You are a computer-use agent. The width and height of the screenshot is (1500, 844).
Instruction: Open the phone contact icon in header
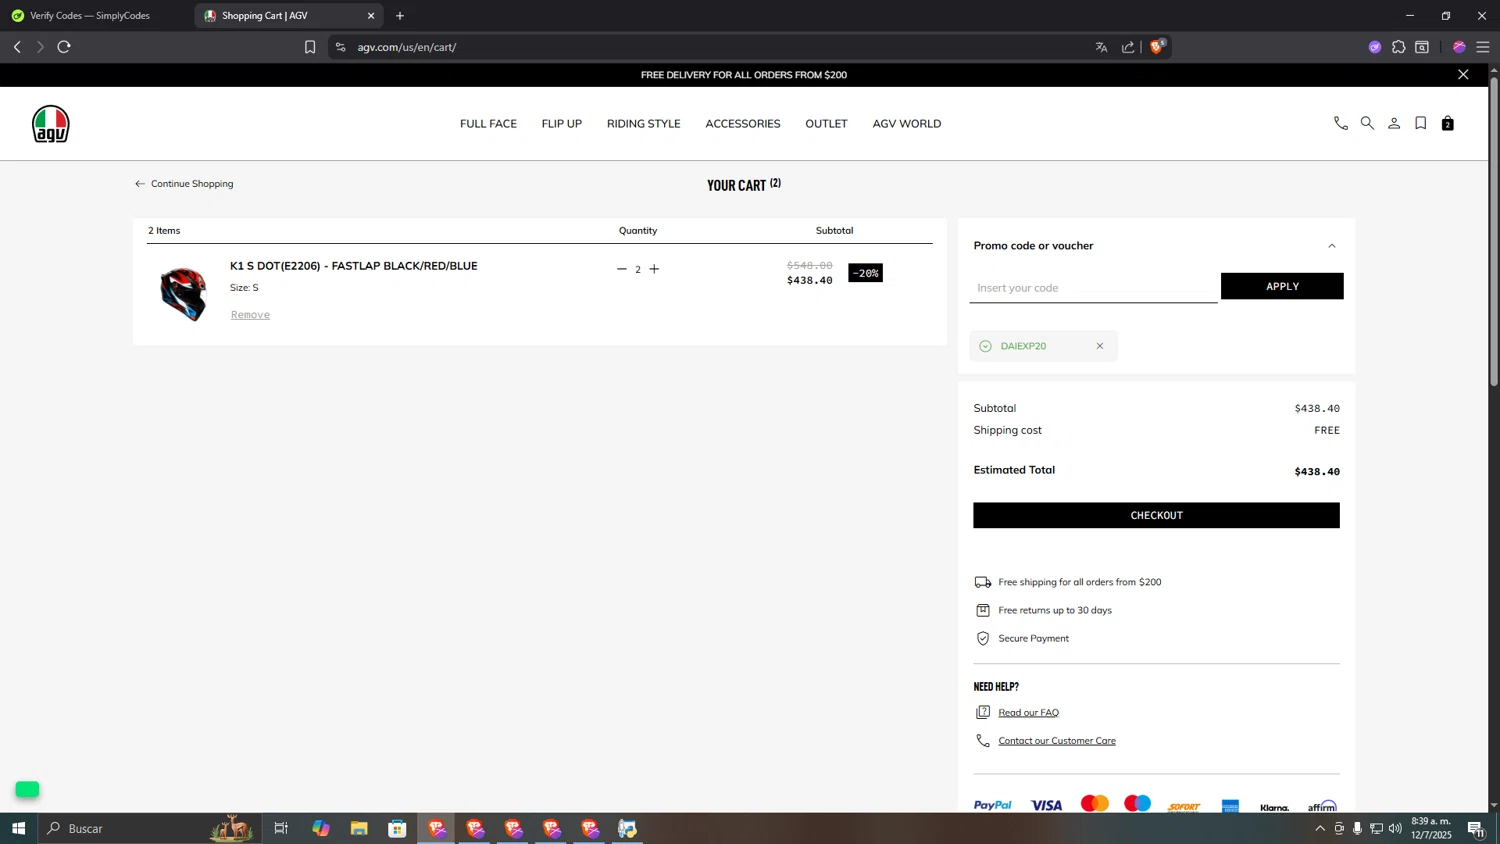pos(1340,124)
